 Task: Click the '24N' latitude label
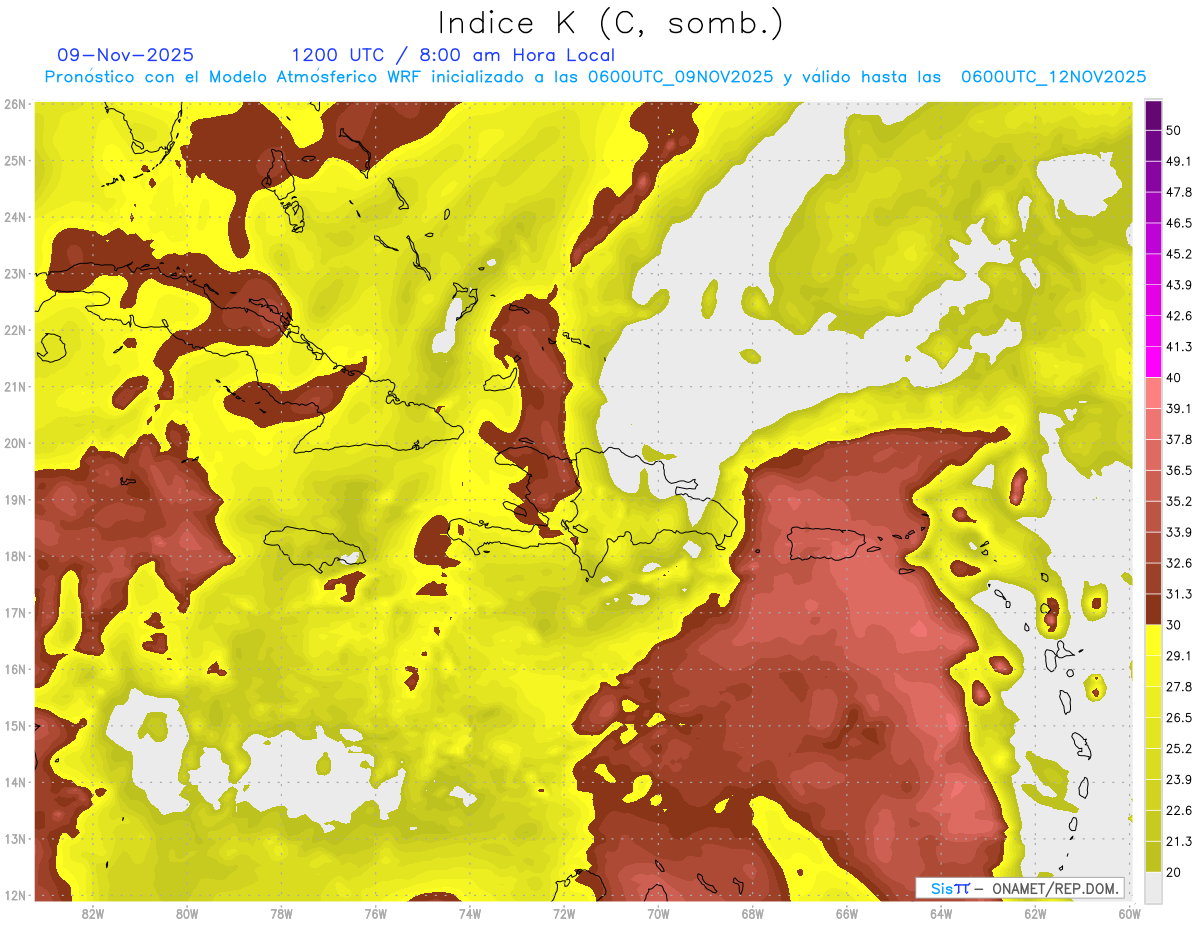coord(14,217)
